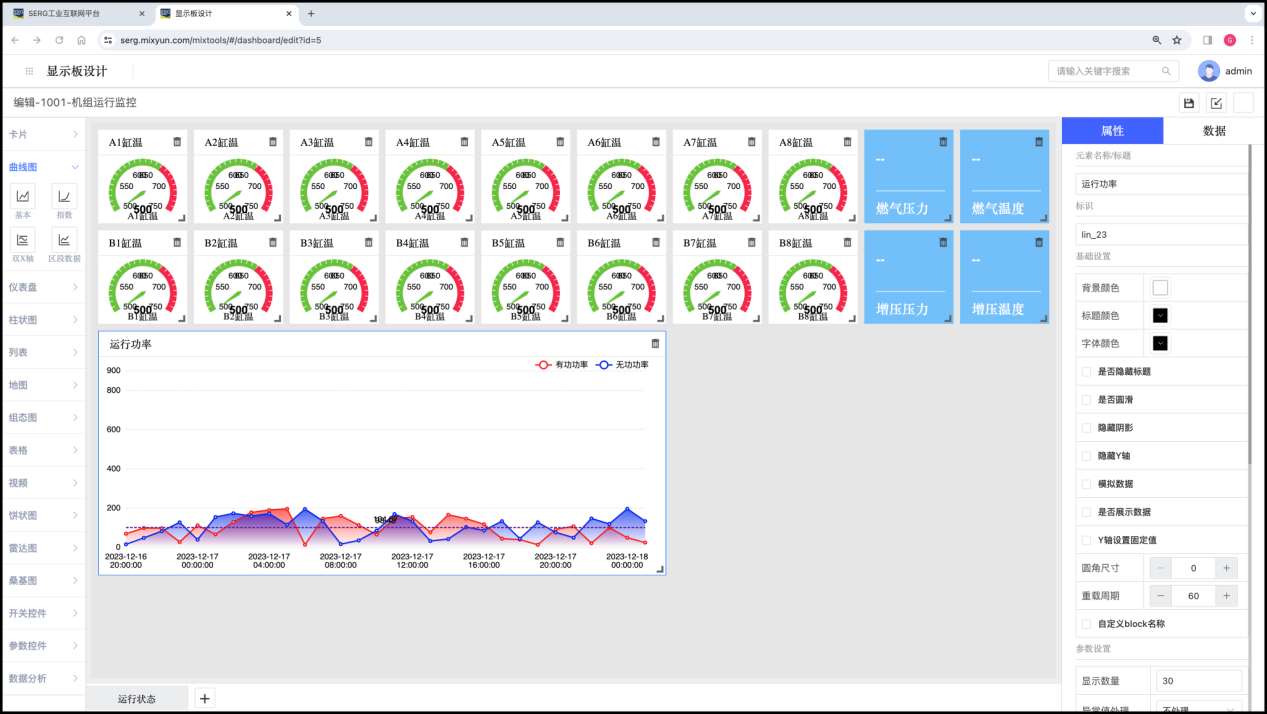This screenshot has width=1267, height=714.
Task: Toggle 有功率 series in chart legend
Action: (563, 365)
